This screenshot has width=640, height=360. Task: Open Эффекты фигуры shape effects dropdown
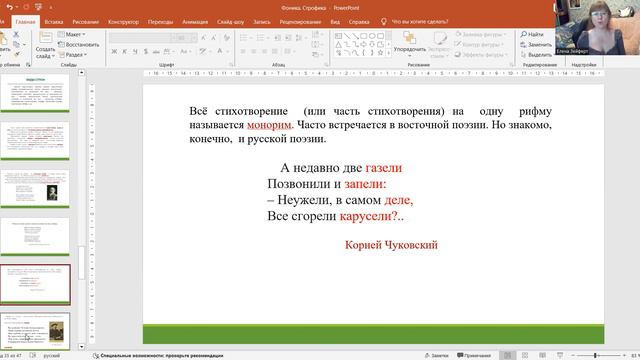click(x=482, y=55)
